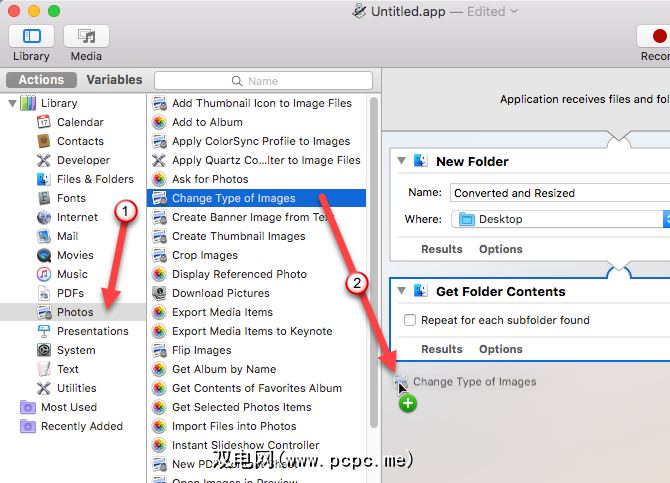Image resolution: width=670 pixels, height=483 pixels.
Task: Select Get Contents of Favorites Album
Action: point(256,388)
